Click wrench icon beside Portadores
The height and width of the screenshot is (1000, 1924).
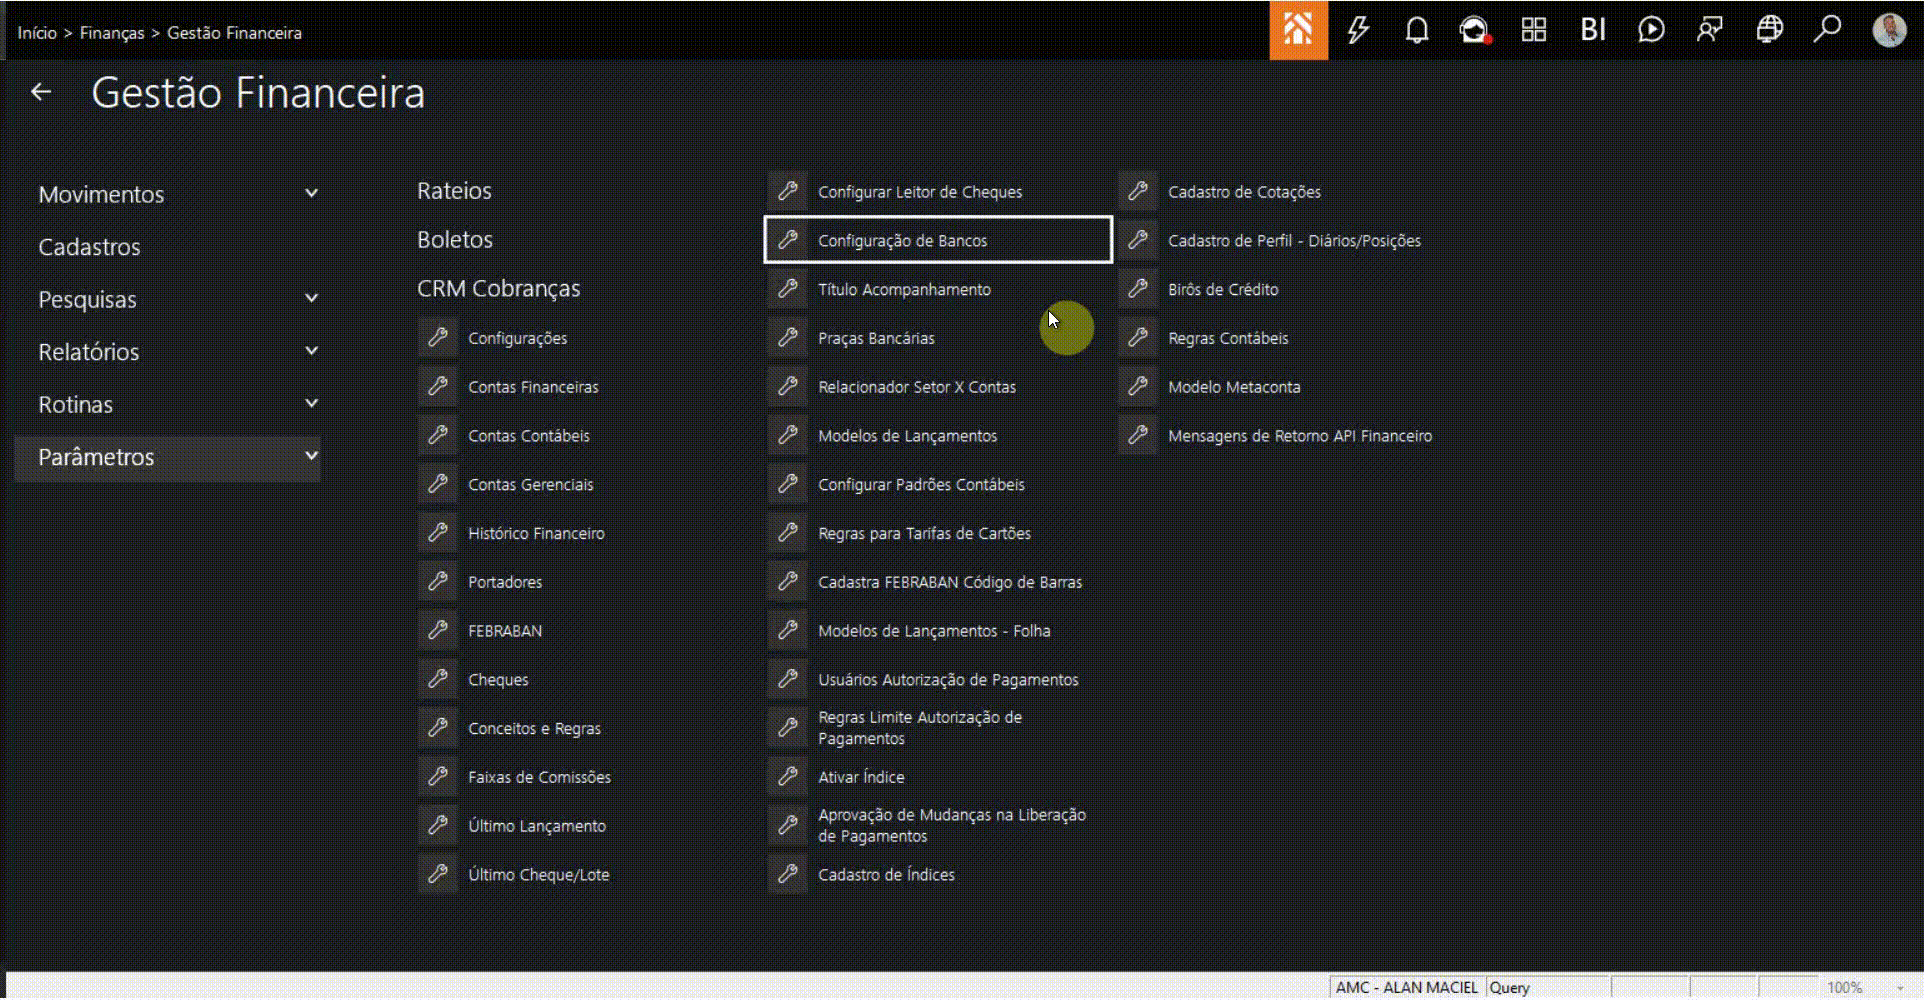pos(438,582)
